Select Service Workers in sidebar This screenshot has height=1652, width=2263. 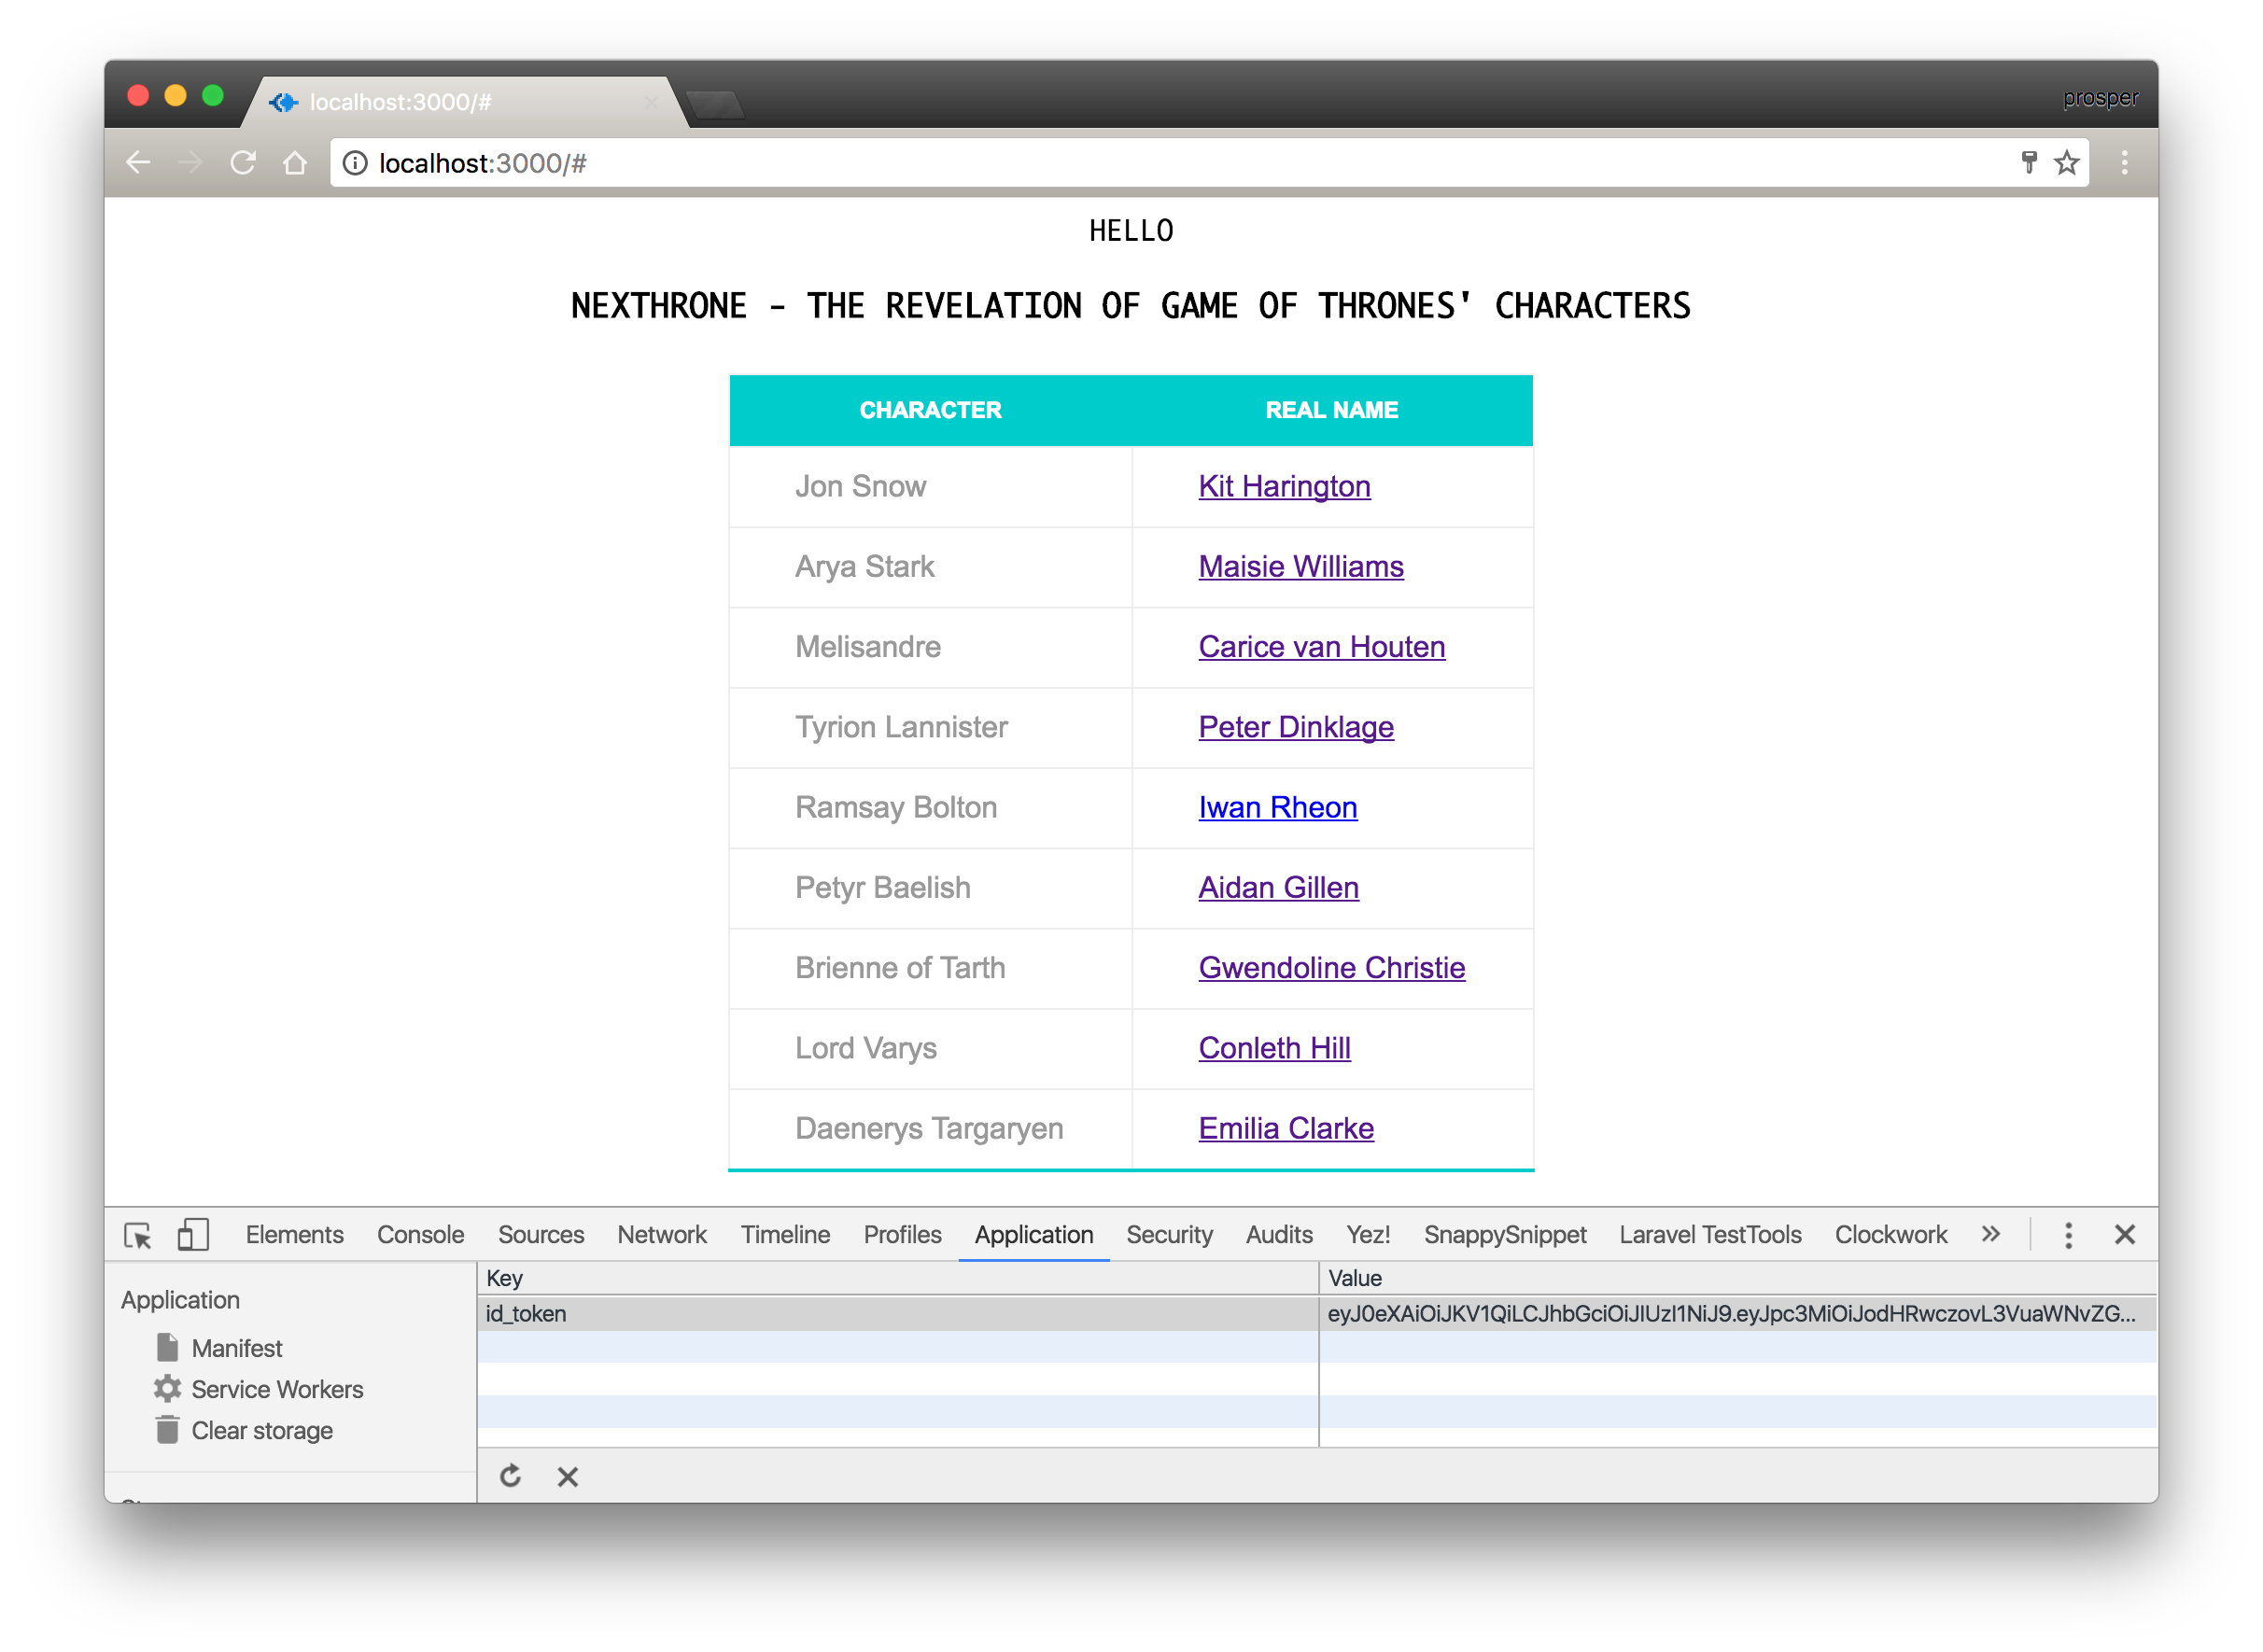pos(277,1390)
